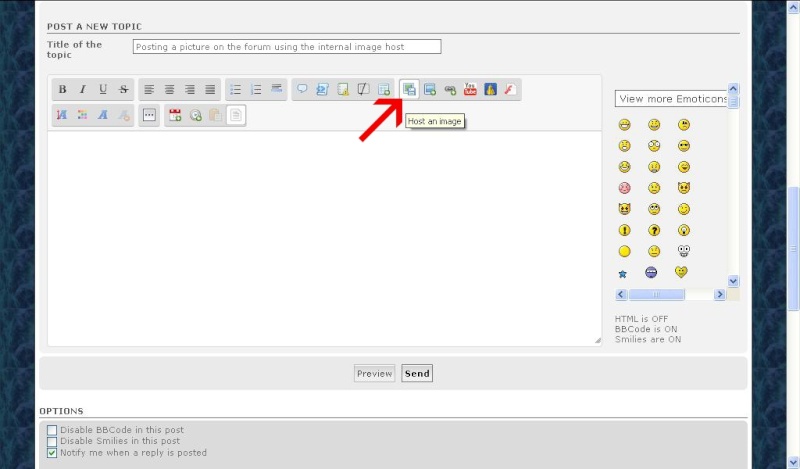Click the Preview button

(x=374, y=374)
